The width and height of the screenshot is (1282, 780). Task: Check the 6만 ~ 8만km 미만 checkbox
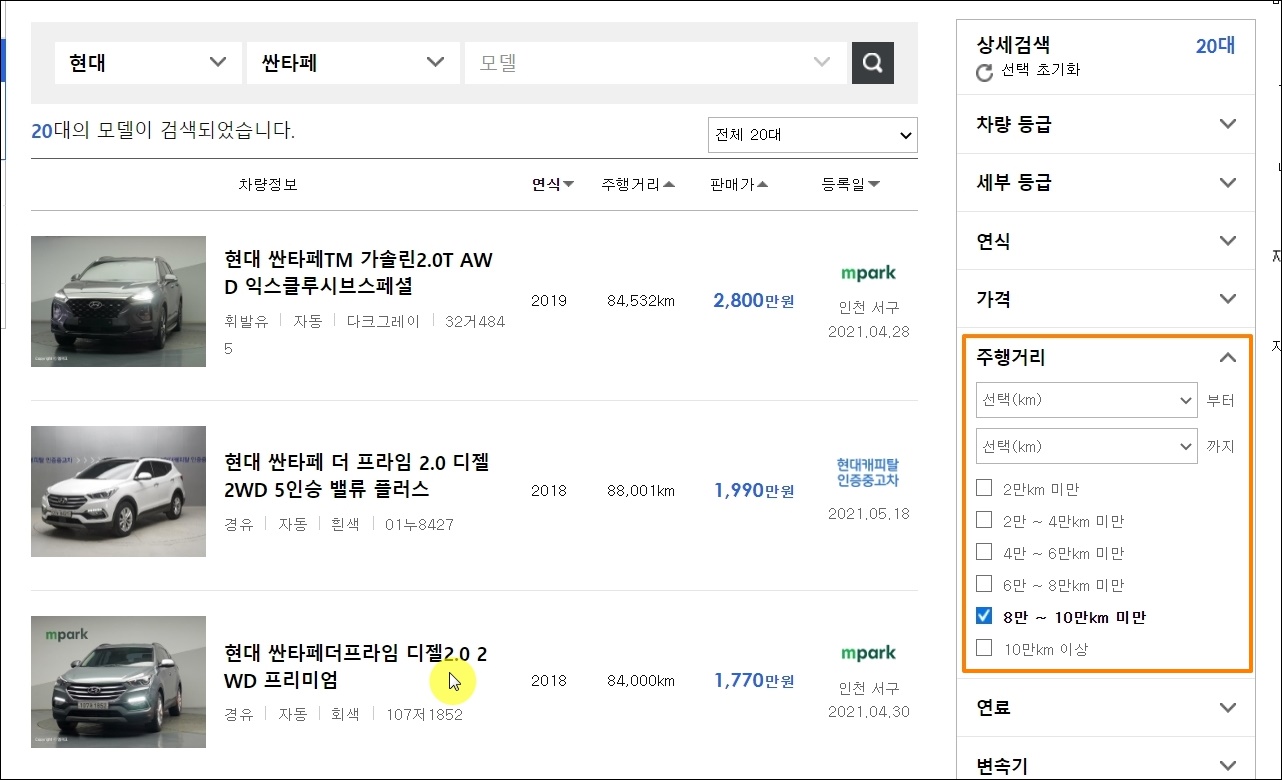tap(984, 584)
